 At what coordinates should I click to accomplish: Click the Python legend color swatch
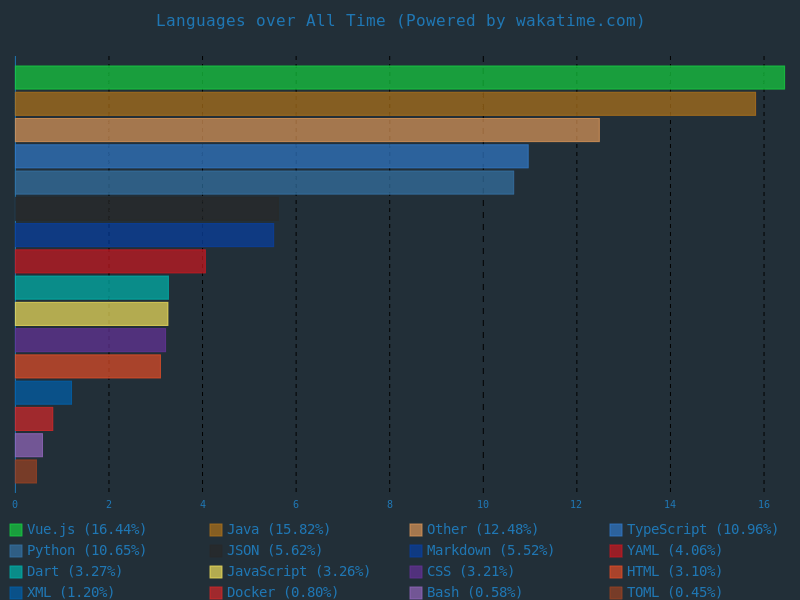click(x=16, y=551)
